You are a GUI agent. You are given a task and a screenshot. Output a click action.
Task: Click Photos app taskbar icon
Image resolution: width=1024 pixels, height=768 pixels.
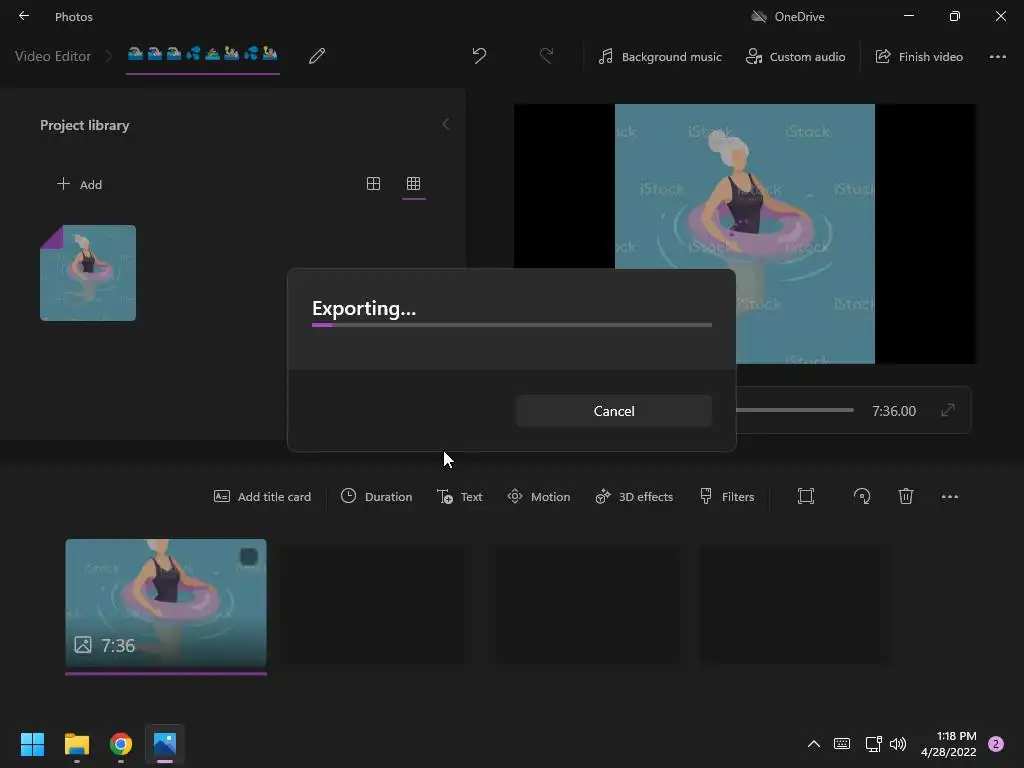click(x=165, y=744)
